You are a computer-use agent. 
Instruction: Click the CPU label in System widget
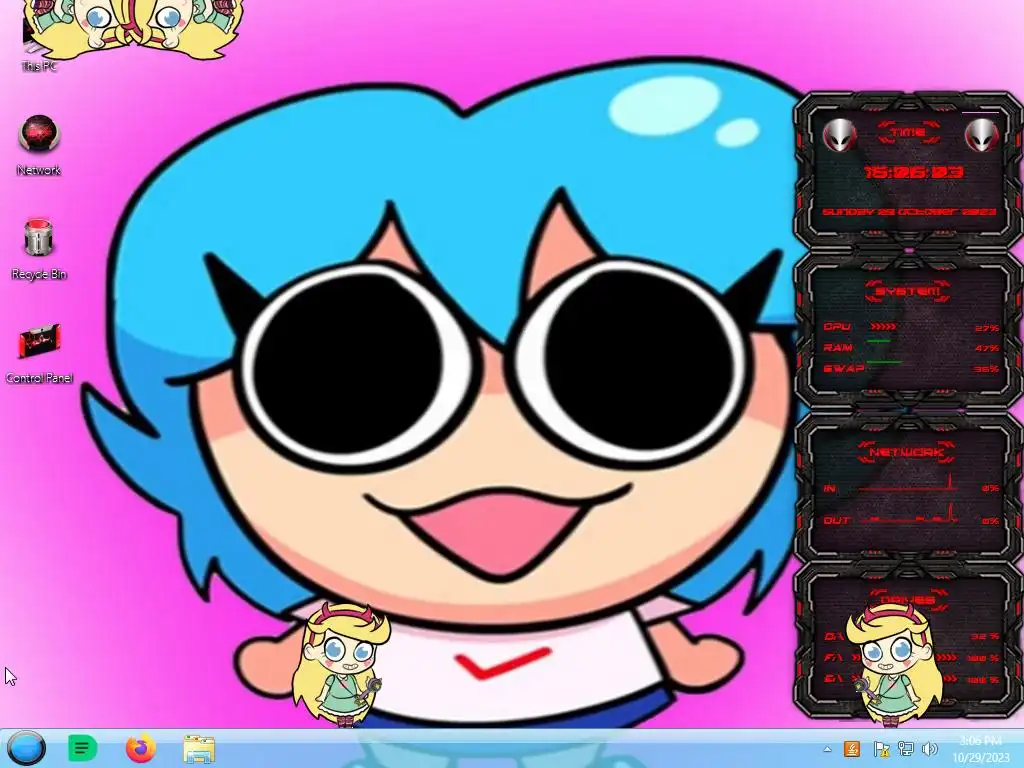837,327
